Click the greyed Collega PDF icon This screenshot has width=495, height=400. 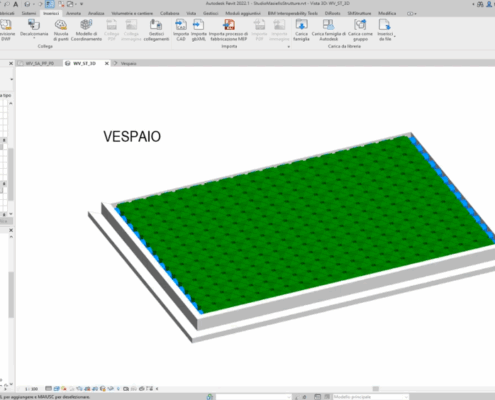[x=112, y=25]
